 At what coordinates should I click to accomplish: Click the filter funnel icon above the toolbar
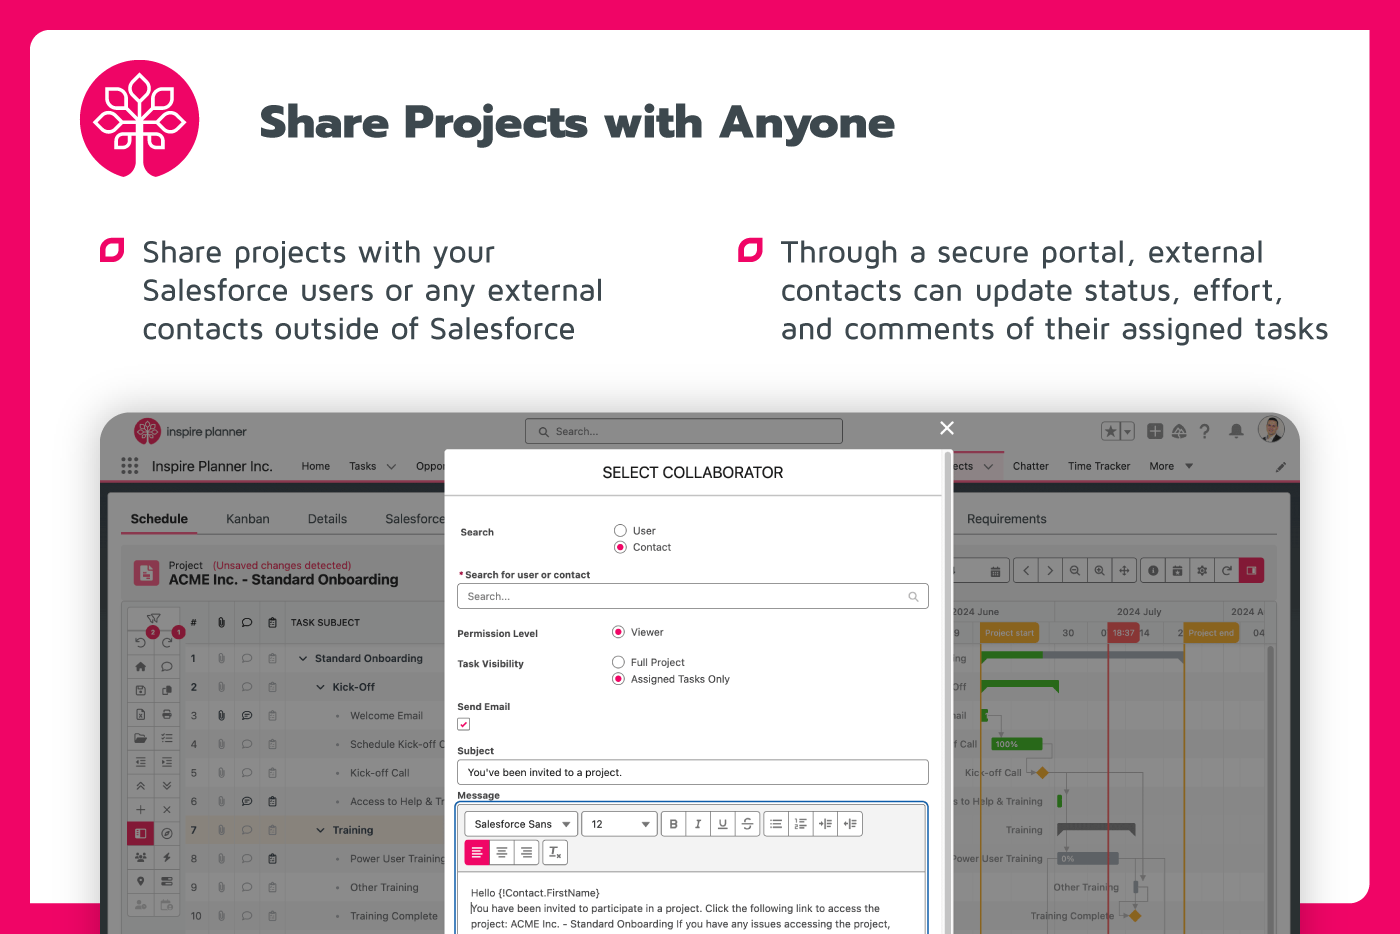click(153, 619)
